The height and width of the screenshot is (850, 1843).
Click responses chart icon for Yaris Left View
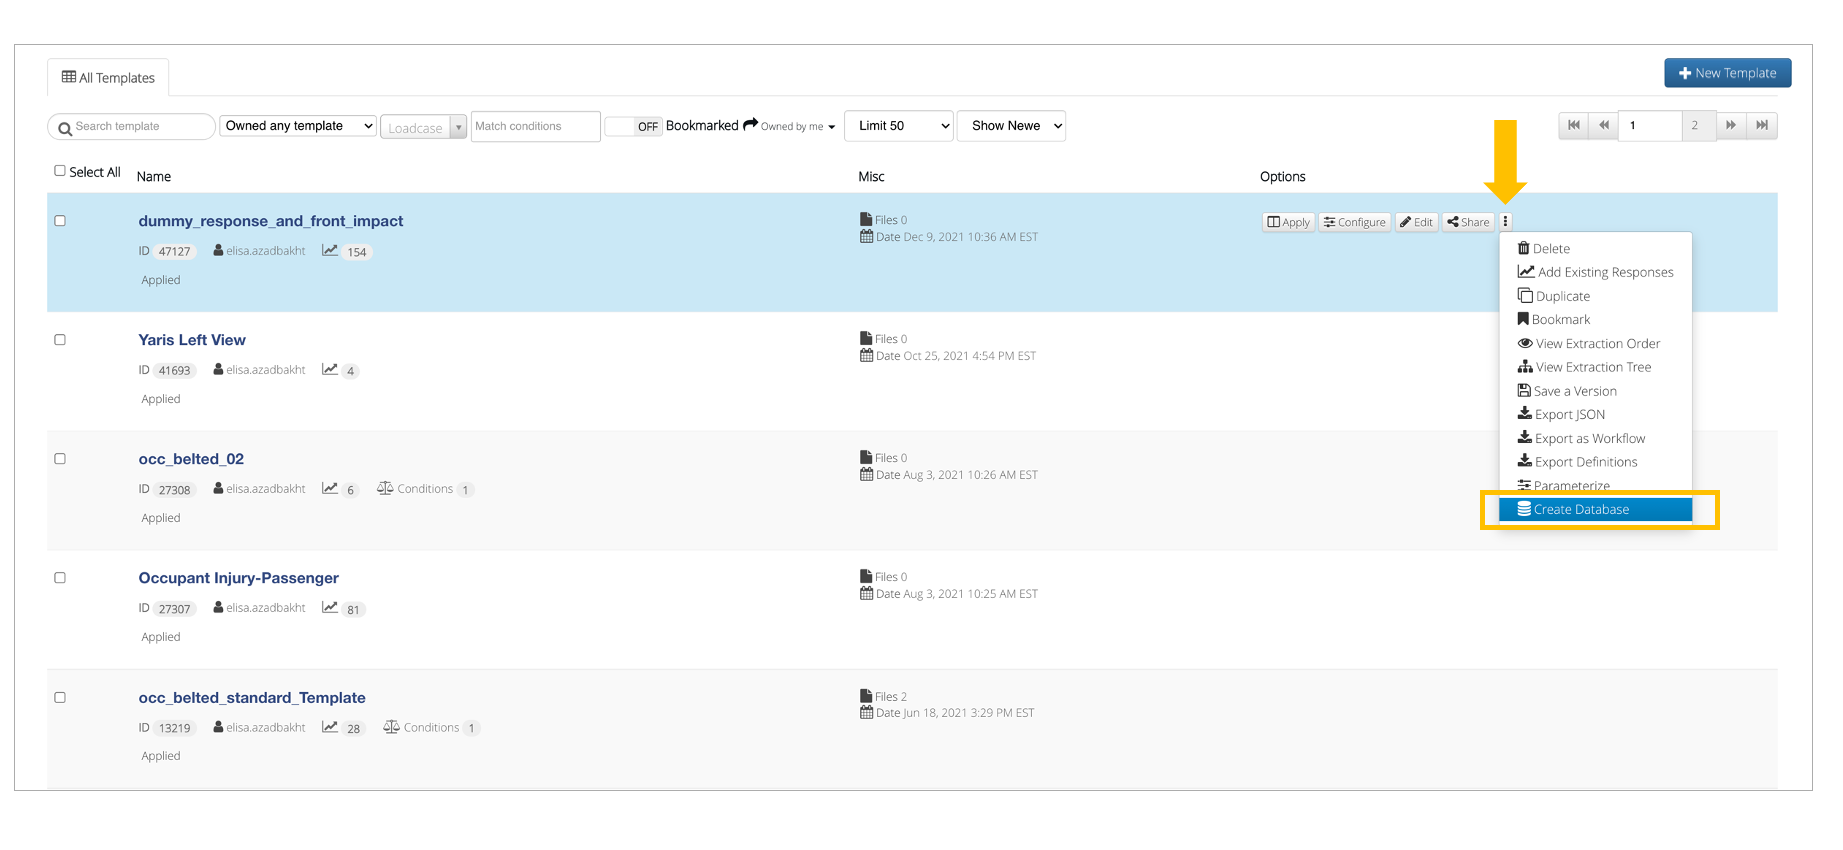coord(330,370)
